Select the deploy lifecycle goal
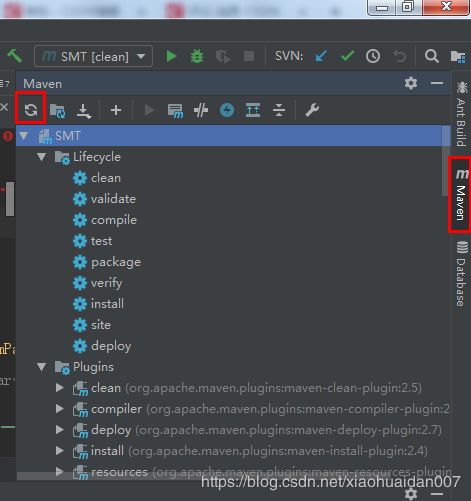The height and width of the screenshot is (501, 471). tap(102, 346)
